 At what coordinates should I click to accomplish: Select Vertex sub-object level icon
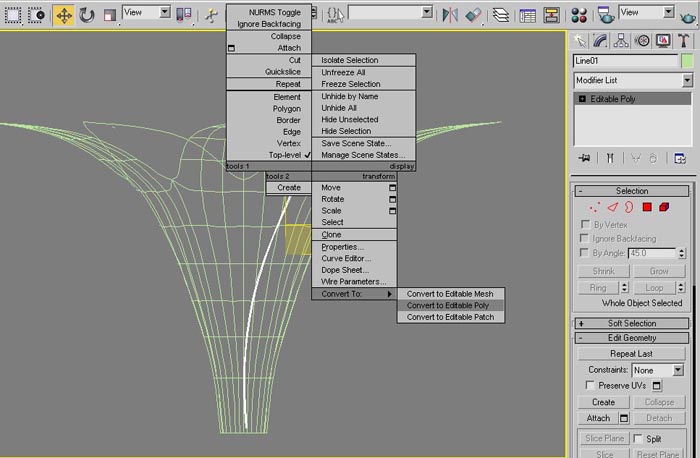pos(594,207)
